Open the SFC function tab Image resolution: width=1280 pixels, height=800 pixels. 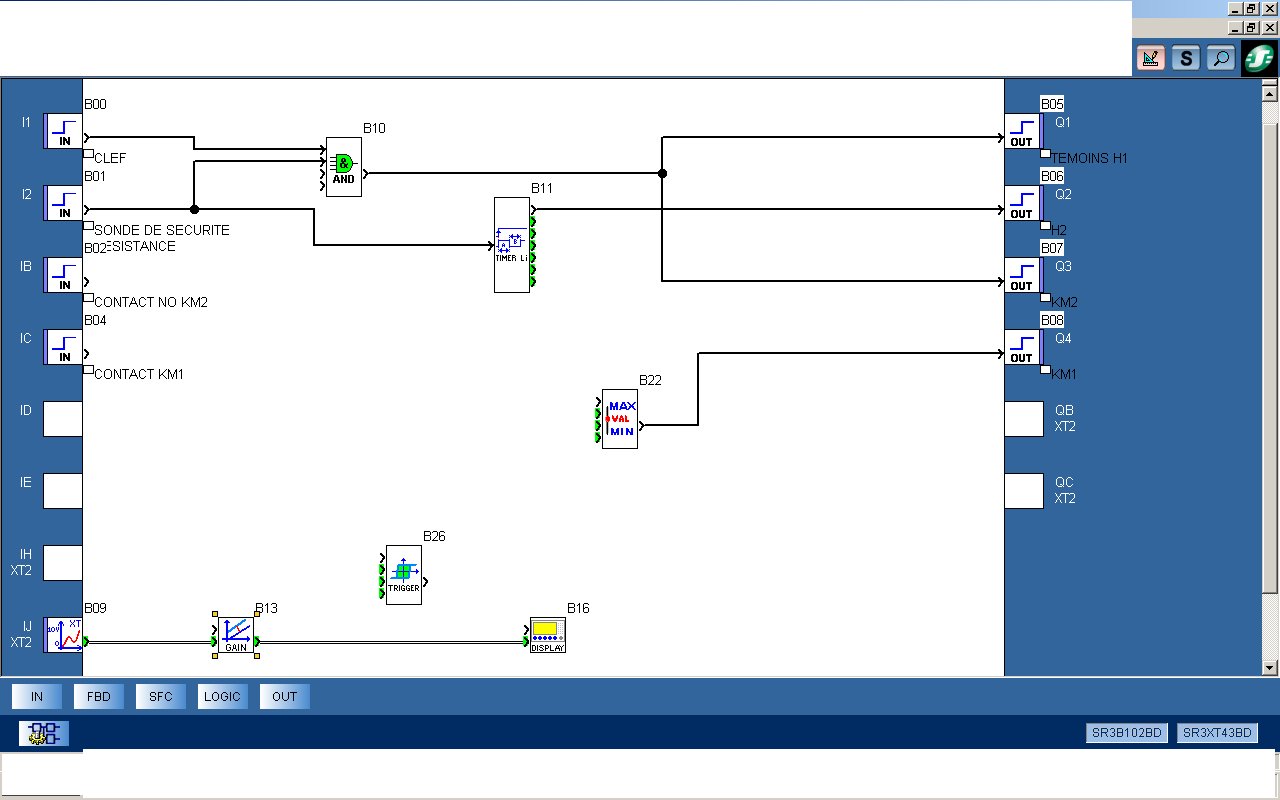pos(161,696)
